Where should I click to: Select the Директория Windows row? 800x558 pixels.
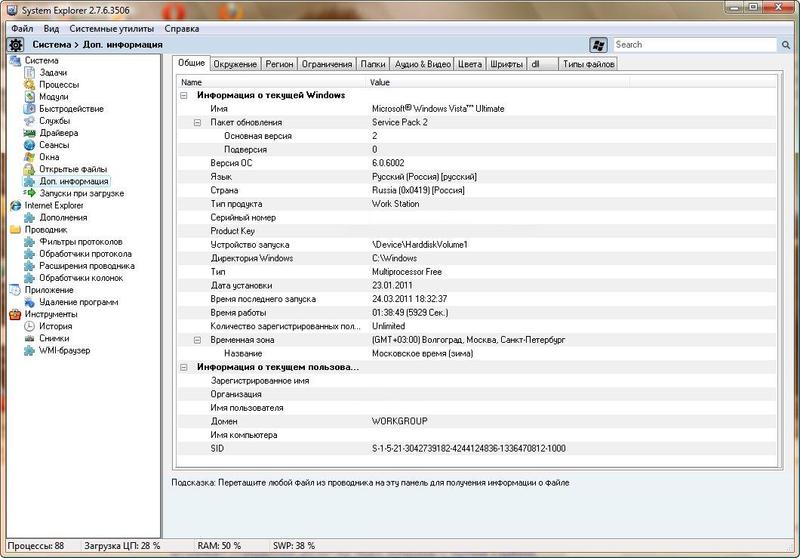coord(477,259)
